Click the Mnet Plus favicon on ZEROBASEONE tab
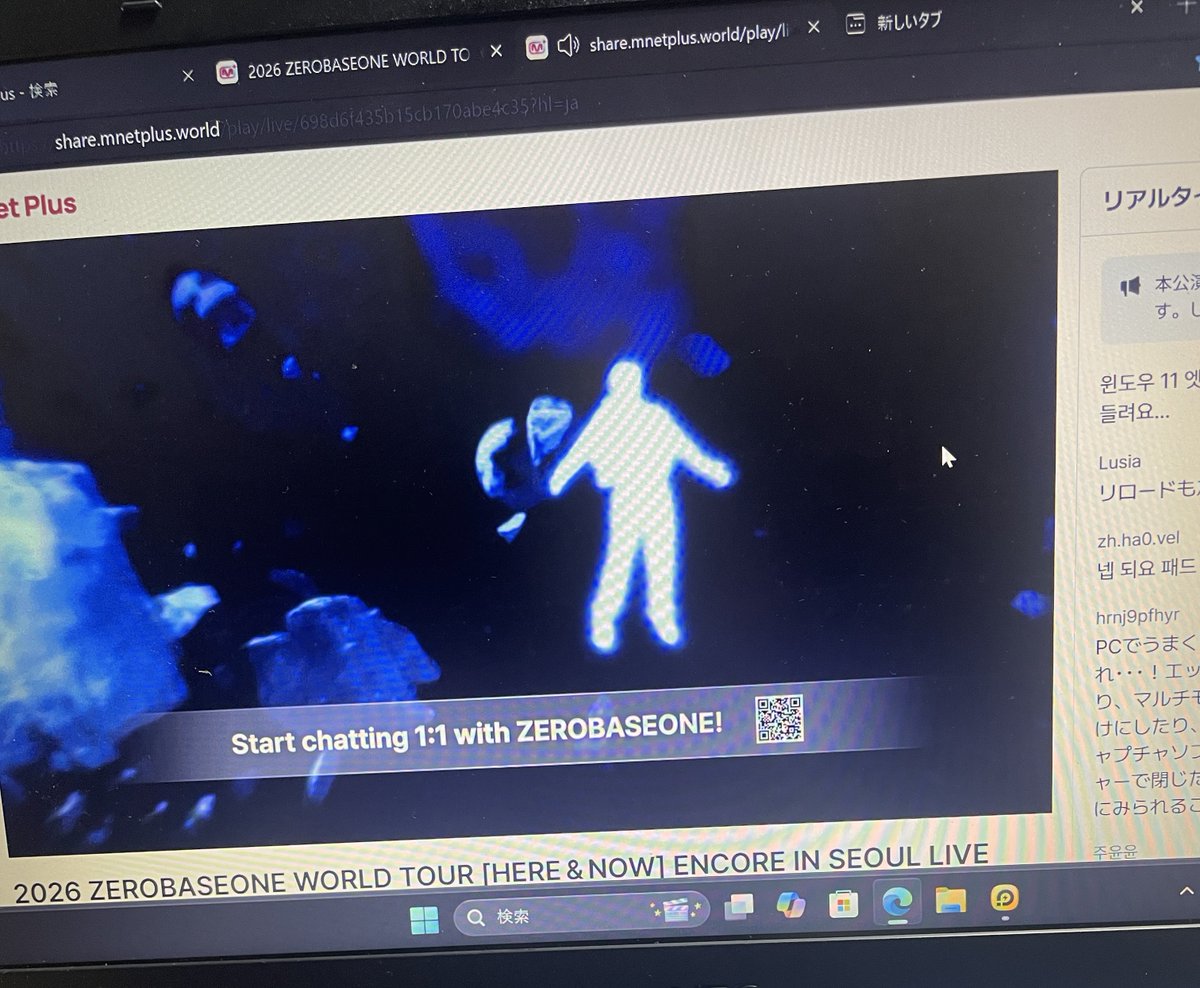This screenshot has height=988, width=1200. [227, 72]
